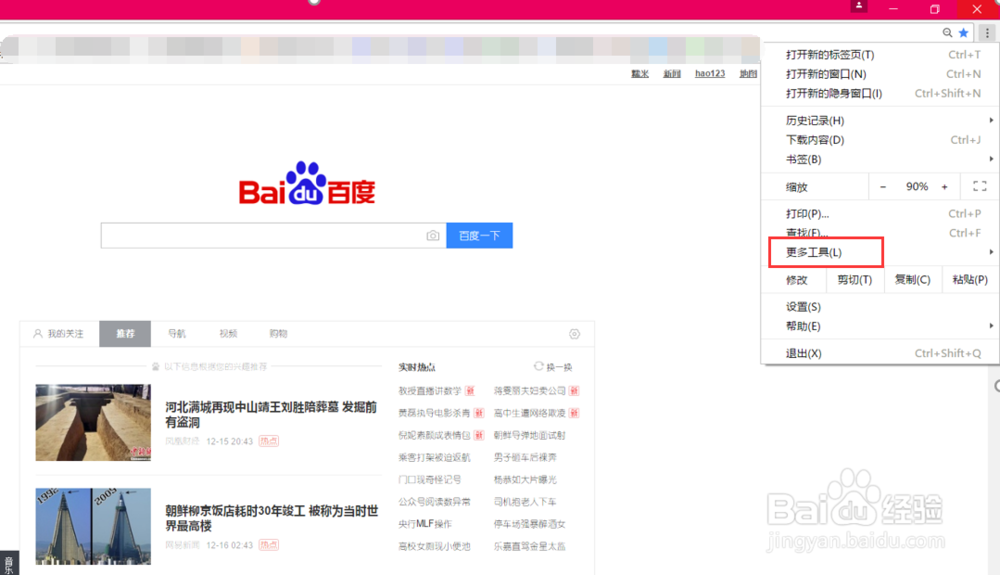Click the Baidu logo
1000x575 pixels.
click(x=307, y=184)
